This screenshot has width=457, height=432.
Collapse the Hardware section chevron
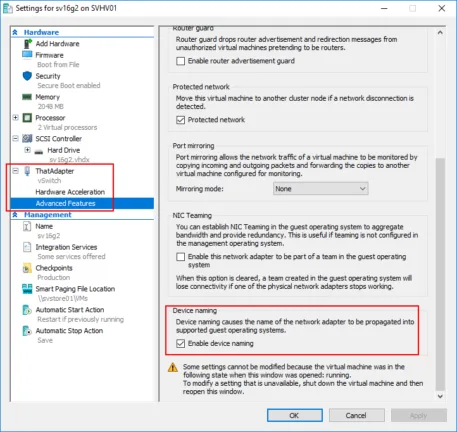tap(15, 32)
